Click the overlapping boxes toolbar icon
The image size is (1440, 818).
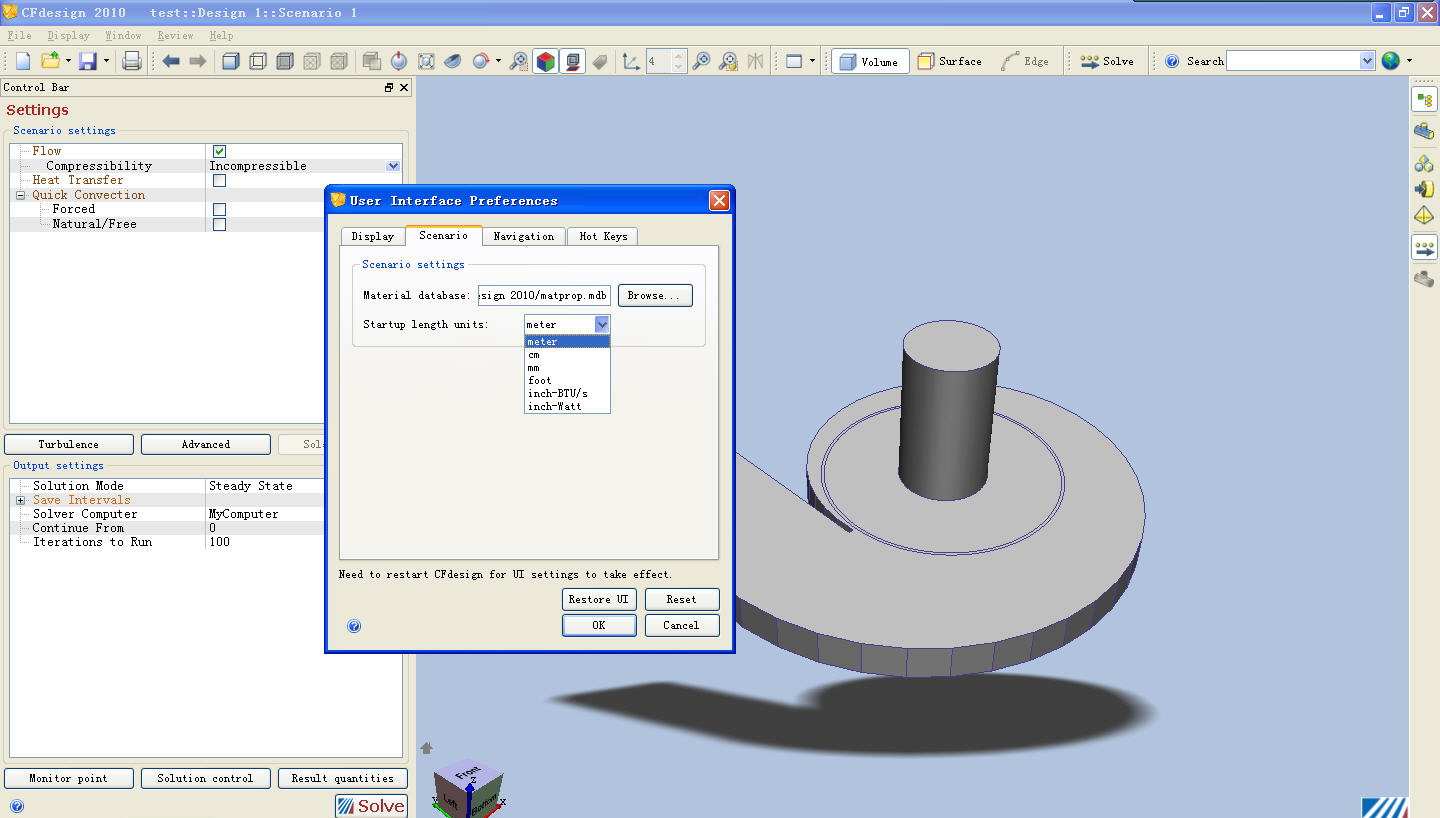[x=372, y=61]
